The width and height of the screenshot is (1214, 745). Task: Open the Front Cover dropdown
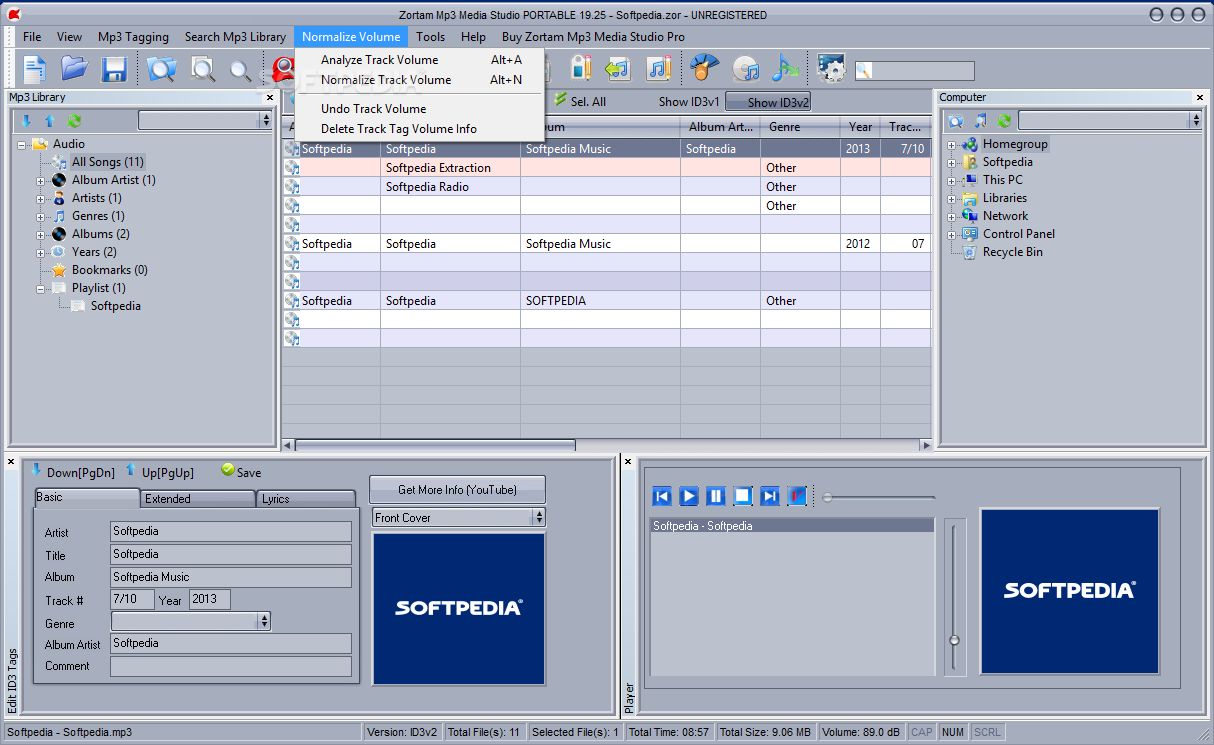pos(539,518)
